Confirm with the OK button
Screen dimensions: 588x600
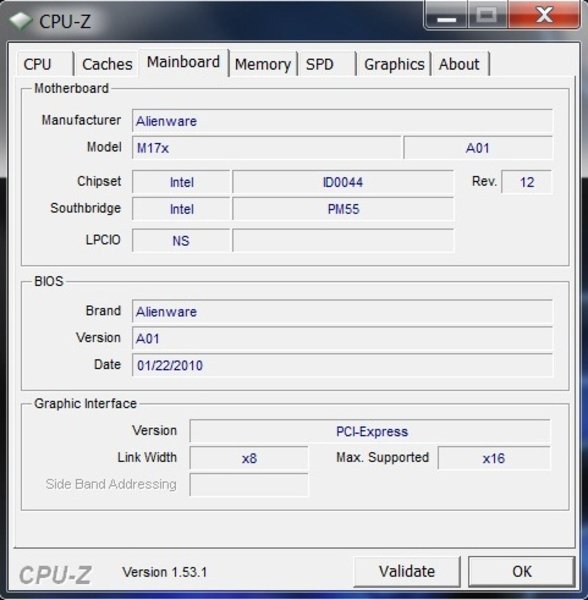[x=522, y=571]
